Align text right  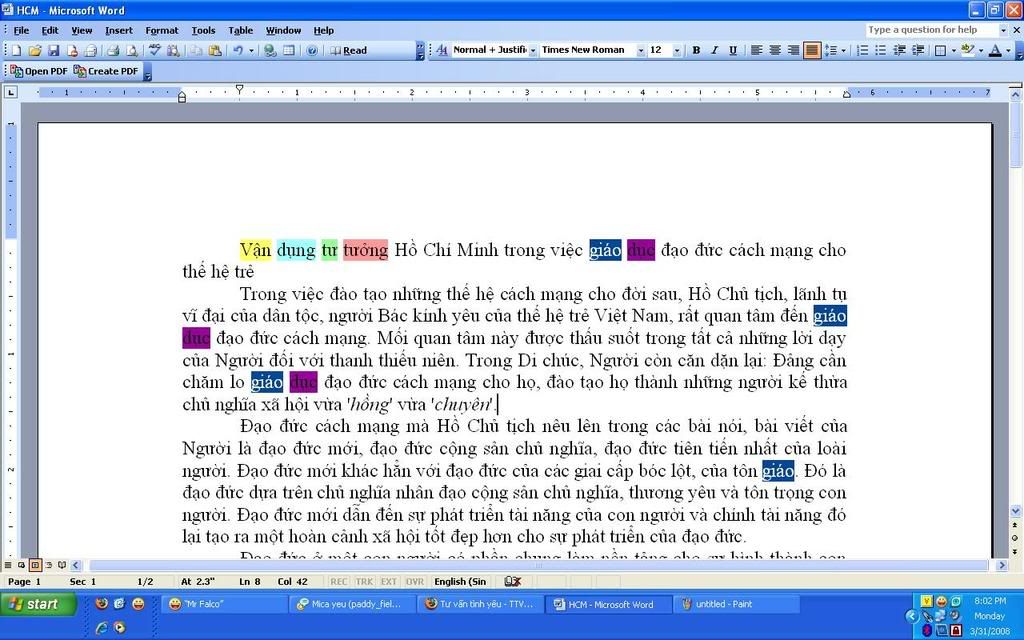point(793,50)
